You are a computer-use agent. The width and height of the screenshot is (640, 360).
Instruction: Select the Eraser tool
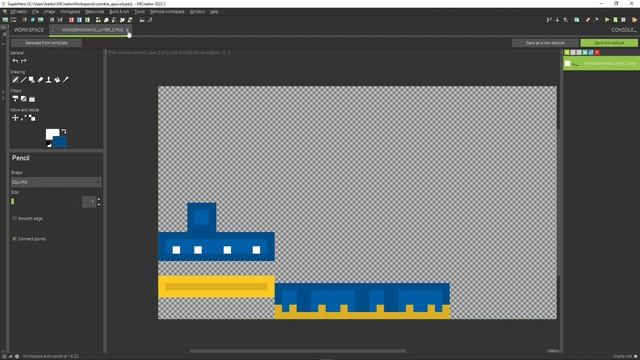tap(40, 80)
